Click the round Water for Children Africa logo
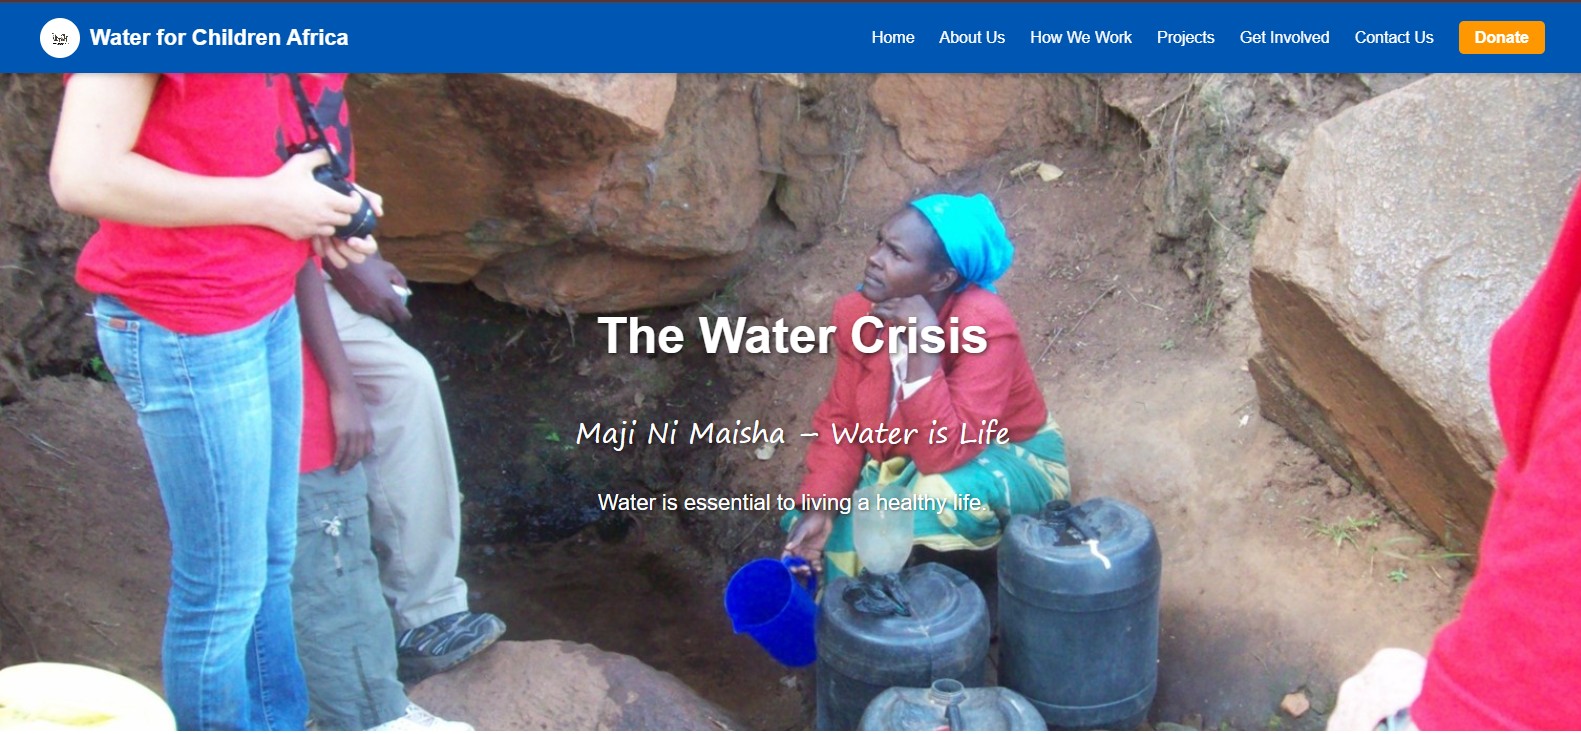Viewport: 1581px width, 734px height. point(60,38)
